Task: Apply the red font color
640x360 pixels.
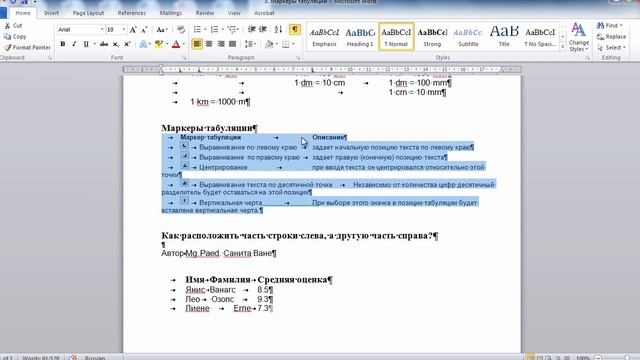Action: 176,44
